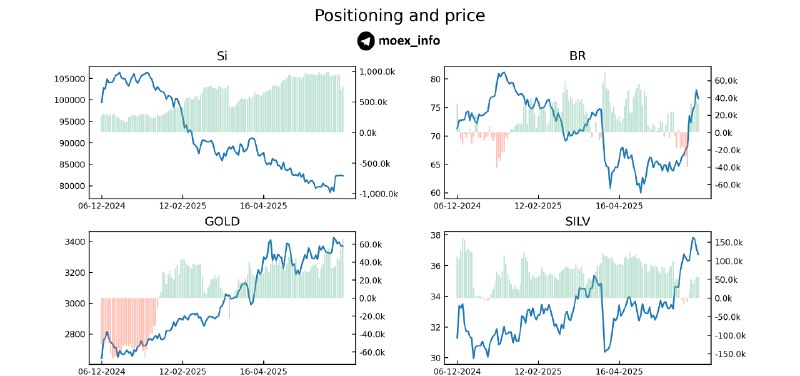Click the Positioning and price title
This screenshot has width=800, height=376.
[x=399, y=15]
